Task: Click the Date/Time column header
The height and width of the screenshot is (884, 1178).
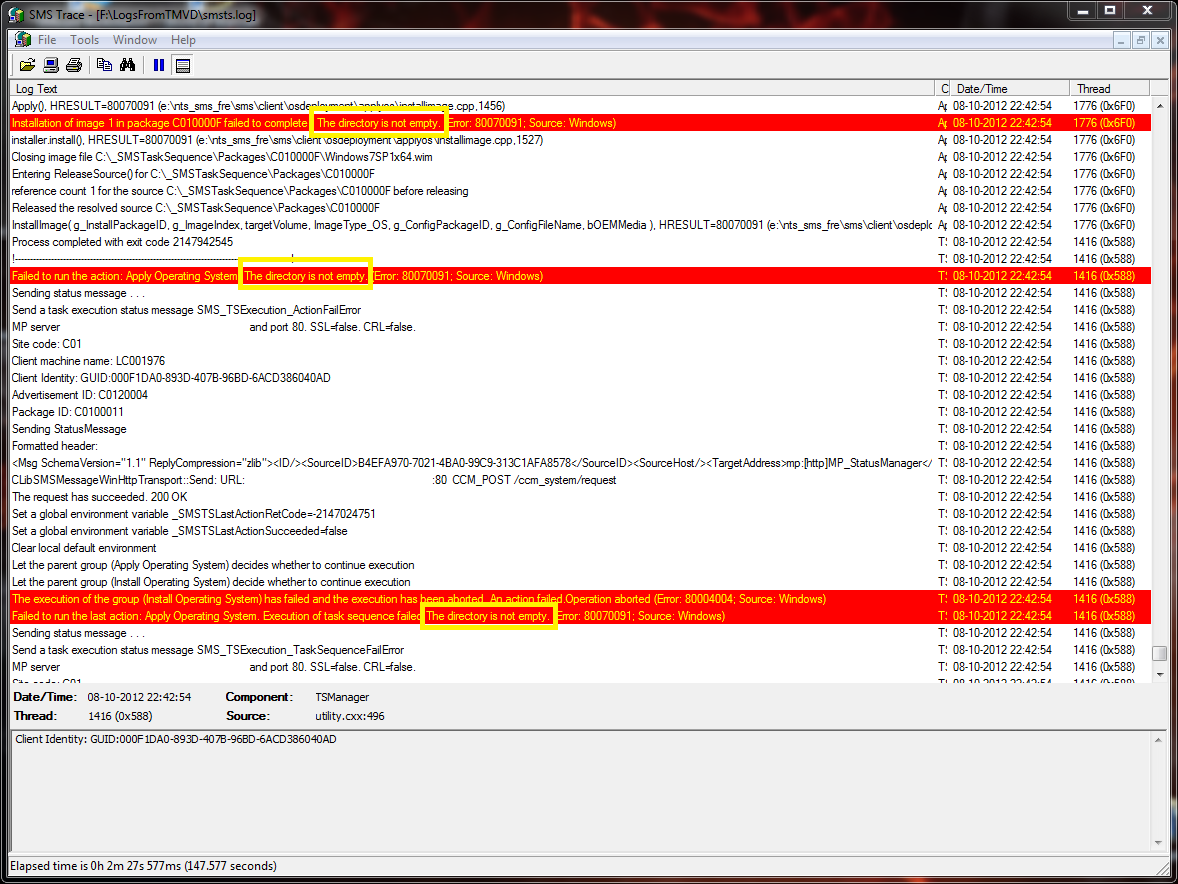Action: (x=1006, y=89)
